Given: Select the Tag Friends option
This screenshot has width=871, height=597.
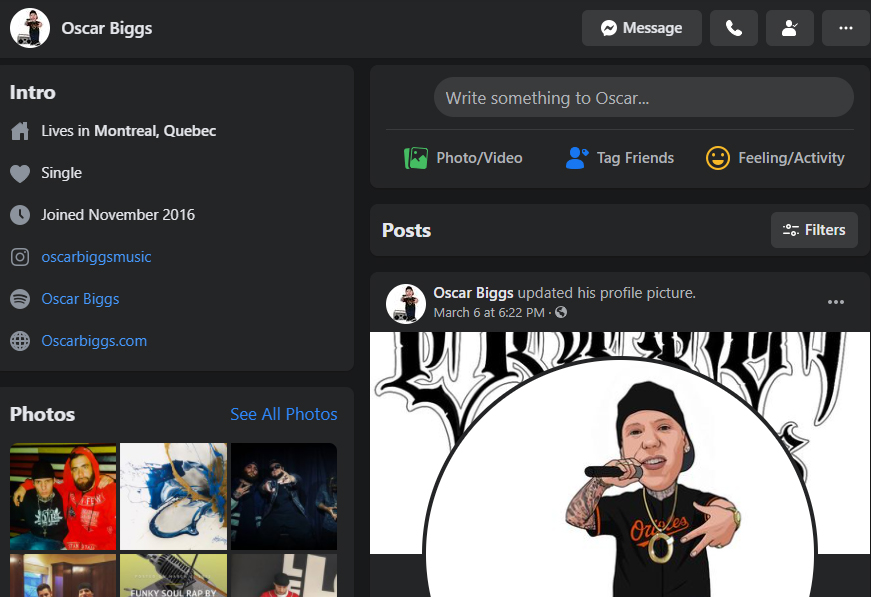Looking at the screenshot, I should coord(620,158).
